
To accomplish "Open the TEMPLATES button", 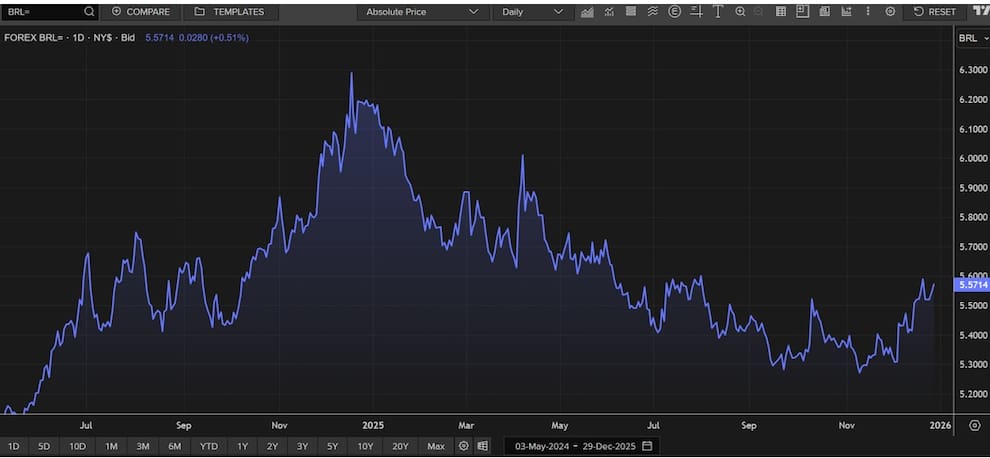I will tap(230, 12).
